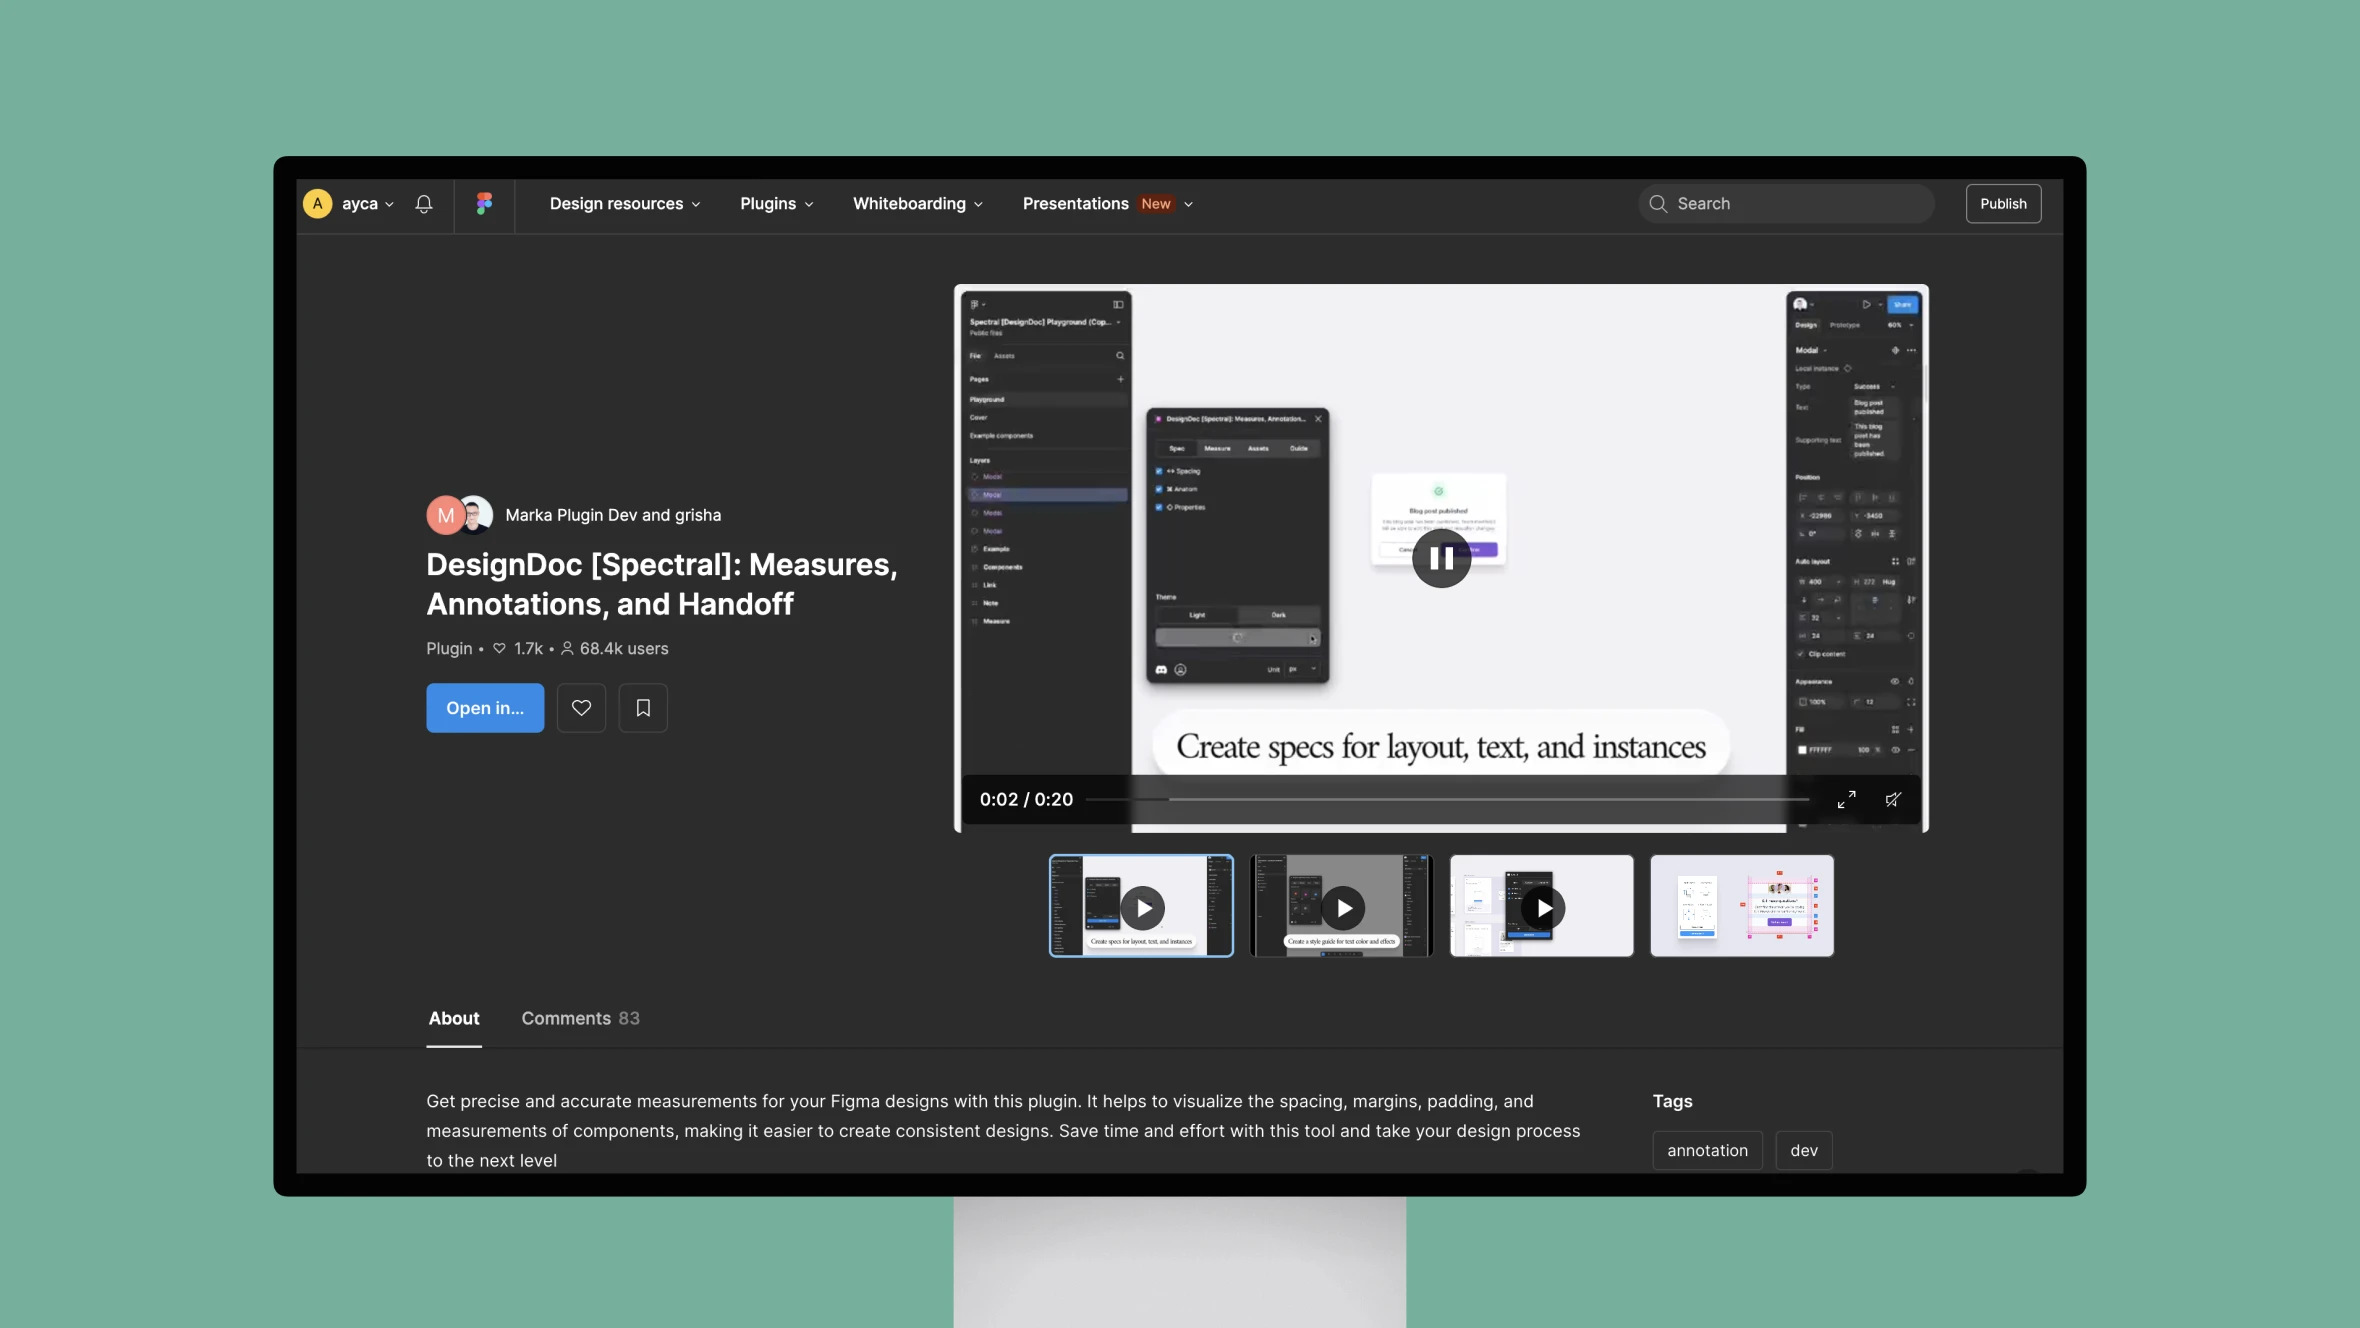The height and width of the screenshot is (1328, 2360).
Task: Expand the ayca account chevron
Action: click(389, 205)
